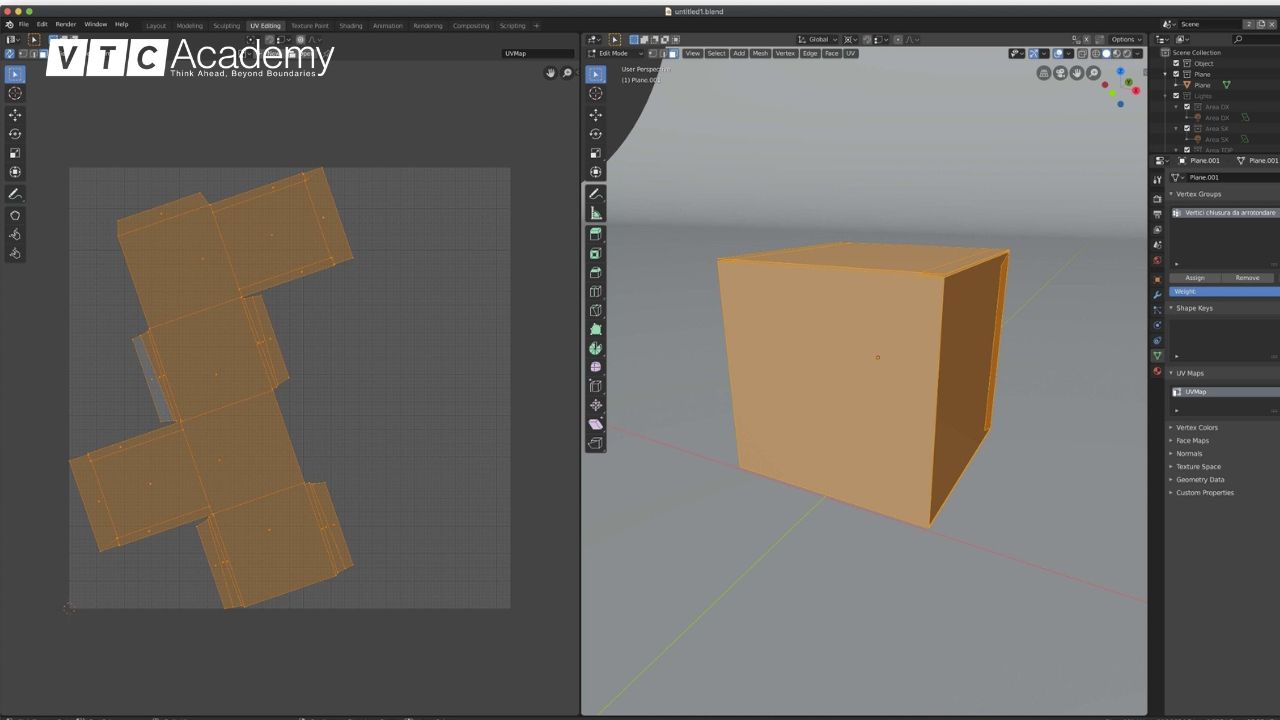This screenshot has height=720, width=1280.
Task: Select the Bevel tool icon
Action: click(596, 272)
